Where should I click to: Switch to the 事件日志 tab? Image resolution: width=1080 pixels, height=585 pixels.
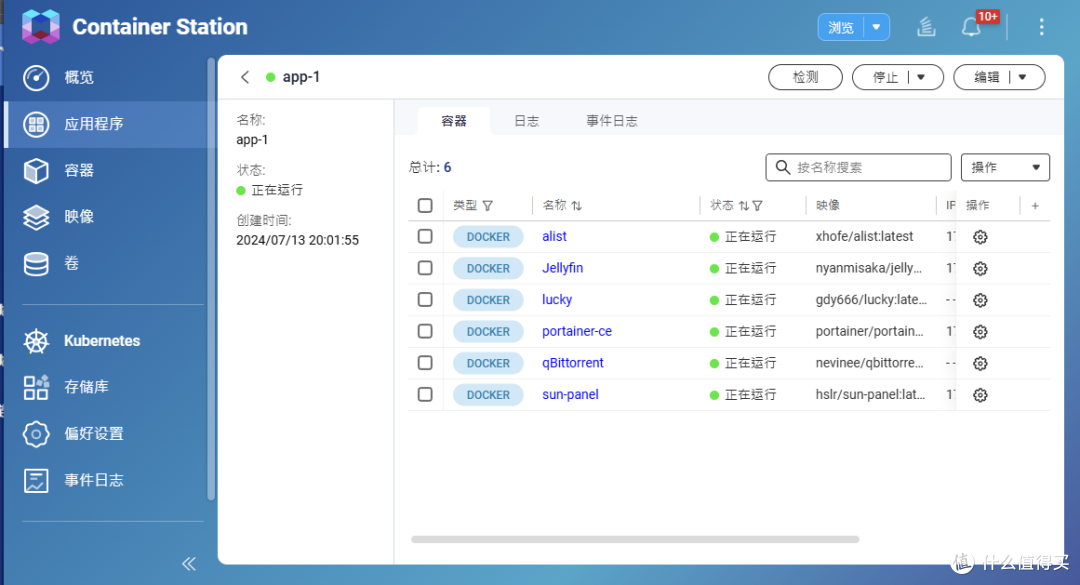click(x=612, y=121)
